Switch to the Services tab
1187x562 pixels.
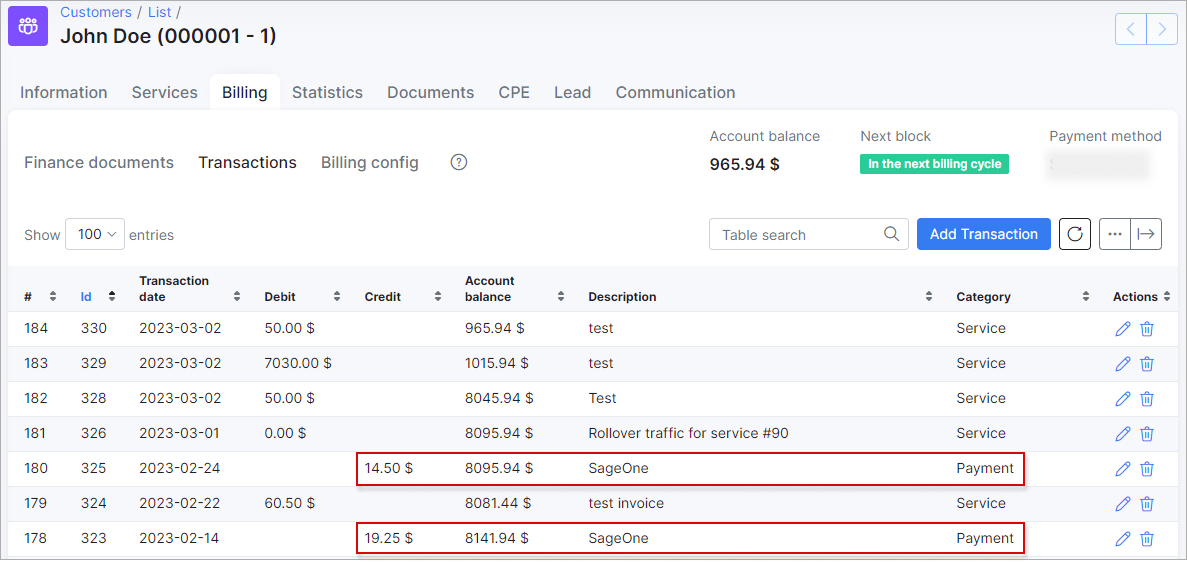tap(165, 92)
